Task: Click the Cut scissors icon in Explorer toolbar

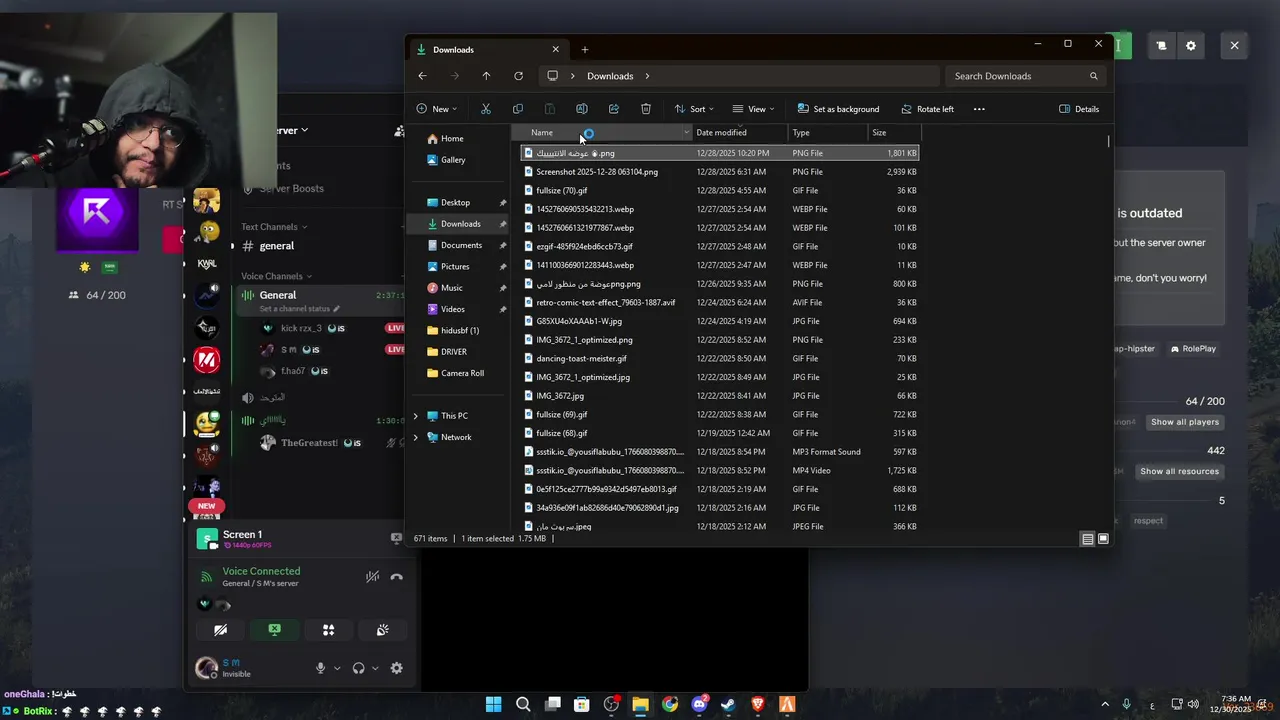Action: (x=486, y=109)
